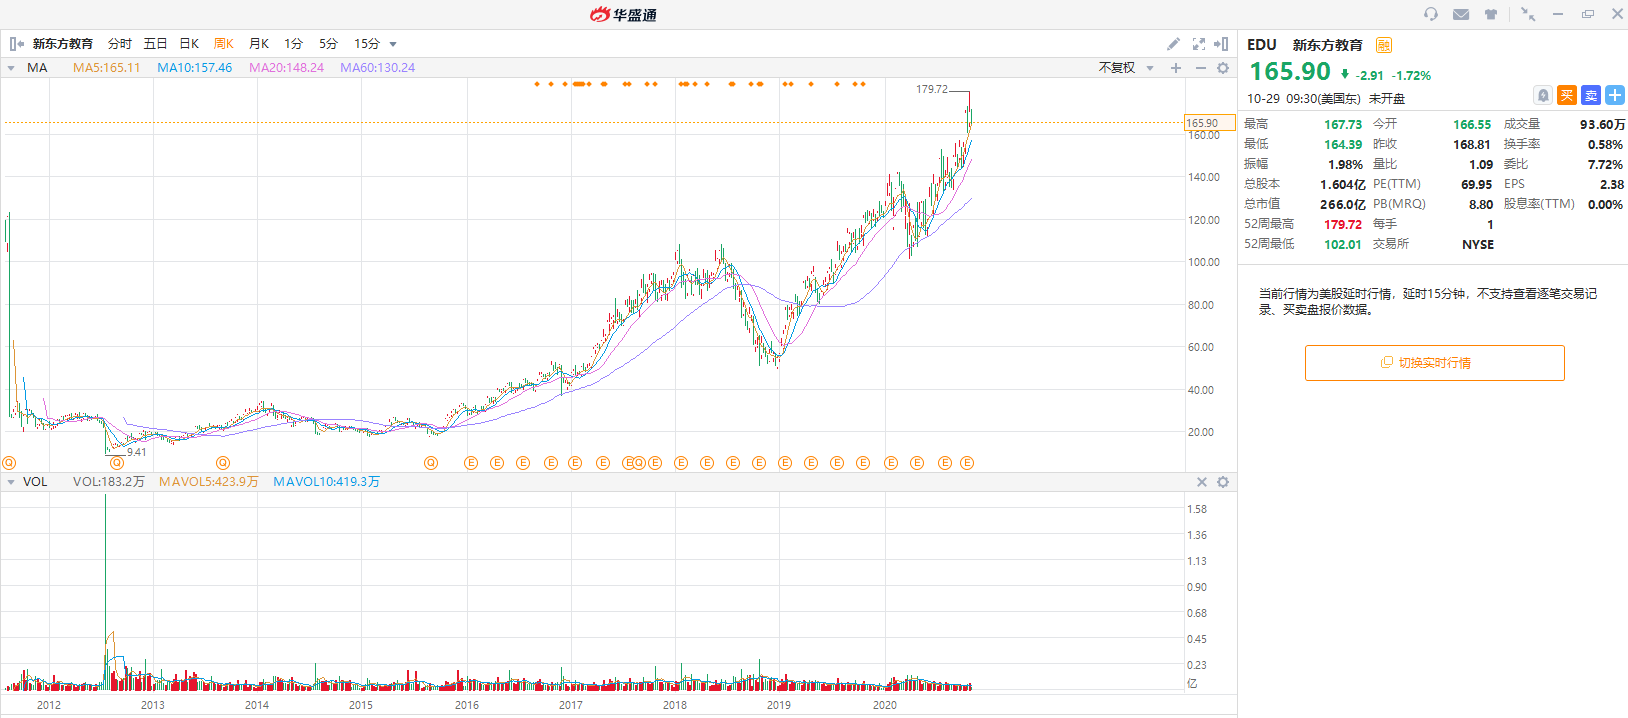This screenshot has width=1628, height=718.
Task: Click the 新东方教育 chart title
Action: click(x=63, y=44)
